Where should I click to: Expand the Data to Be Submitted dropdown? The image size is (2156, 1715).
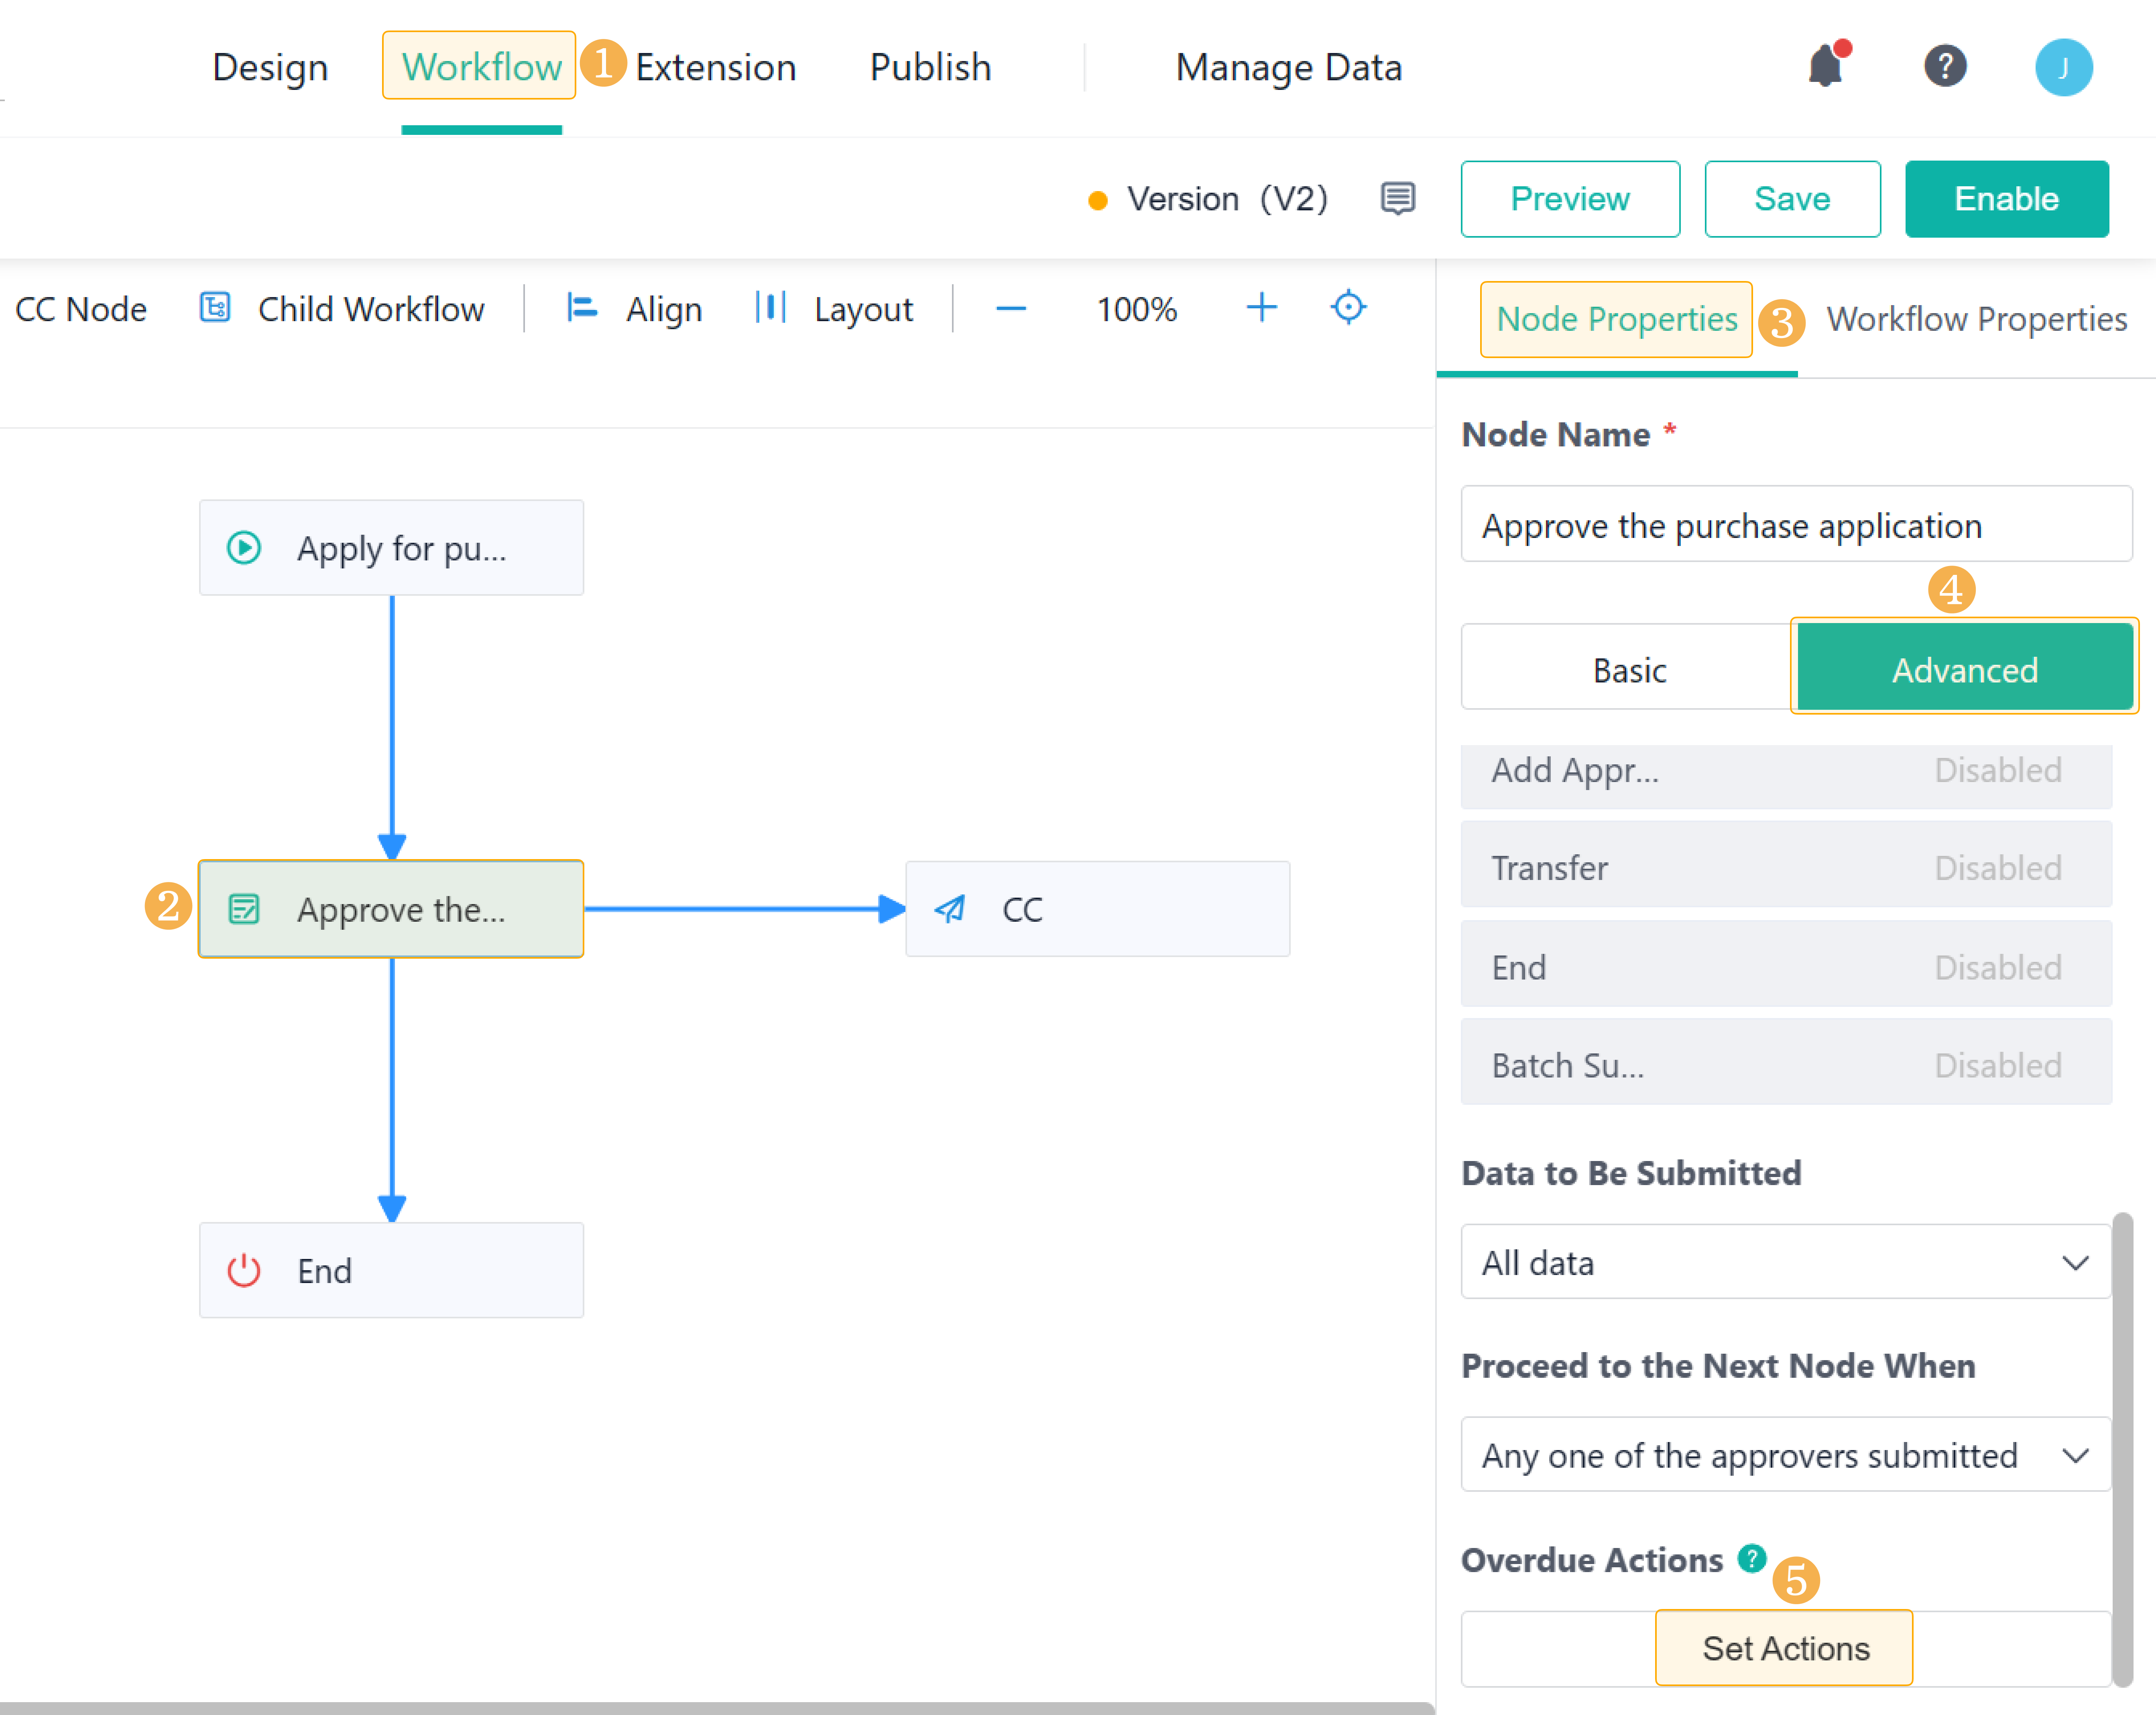coord(1785,1262)
